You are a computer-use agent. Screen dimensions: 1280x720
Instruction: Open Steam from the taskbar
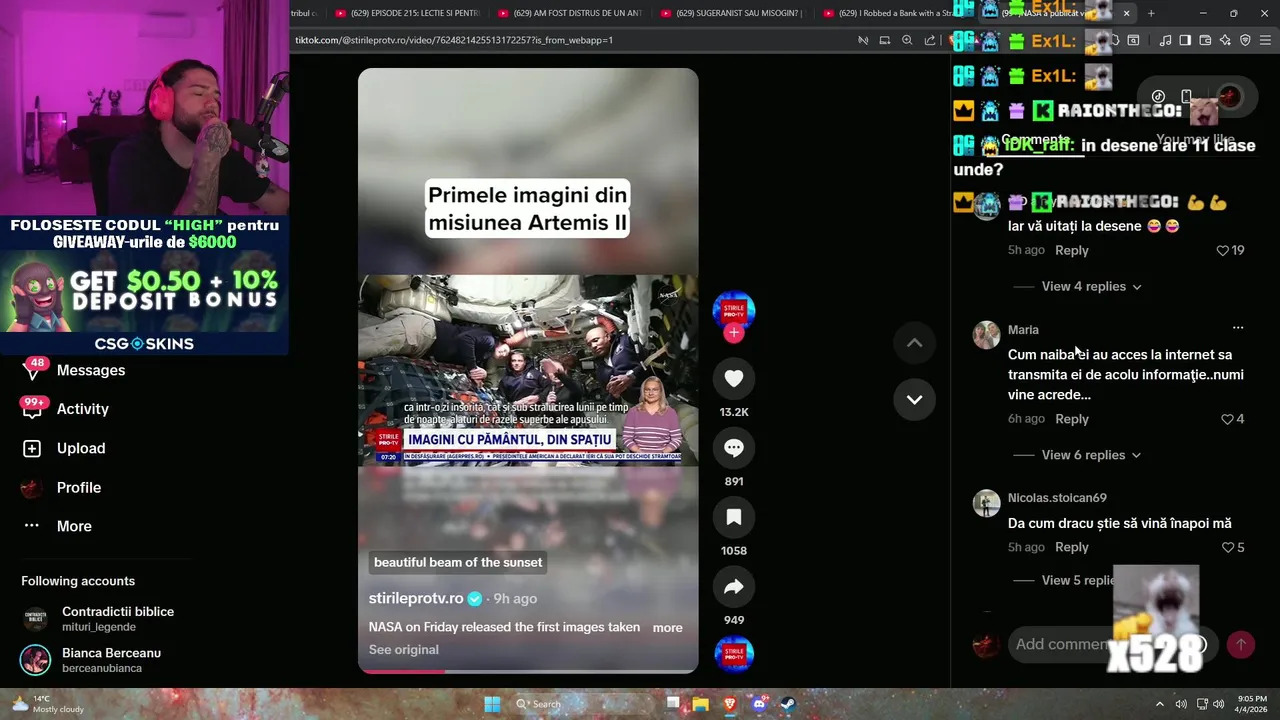point(787,704)
